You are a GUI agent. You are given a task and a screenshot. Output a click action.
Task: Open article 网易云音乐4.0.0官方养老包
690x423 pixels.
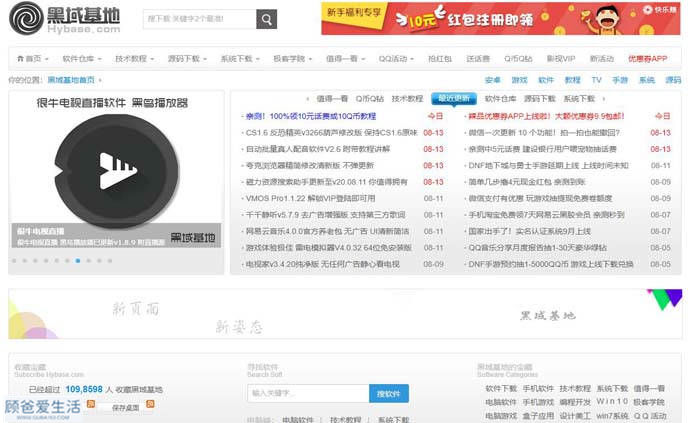point(327,231)
